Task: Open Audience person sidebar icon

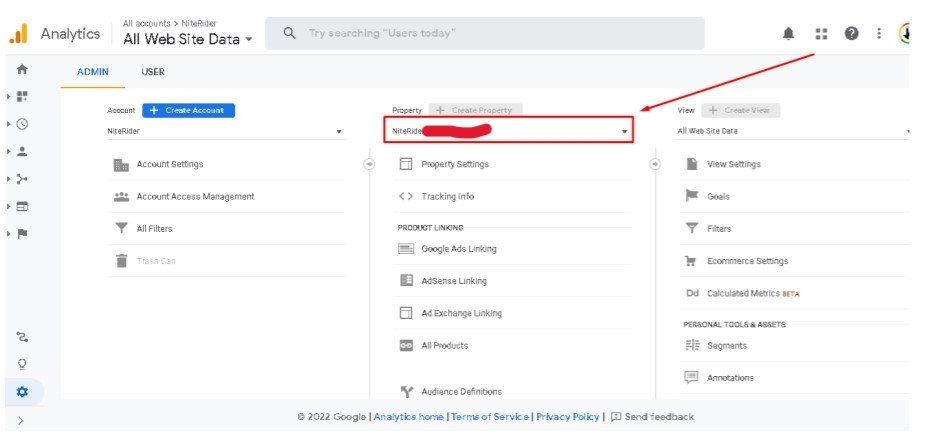Action: [22, 151]
